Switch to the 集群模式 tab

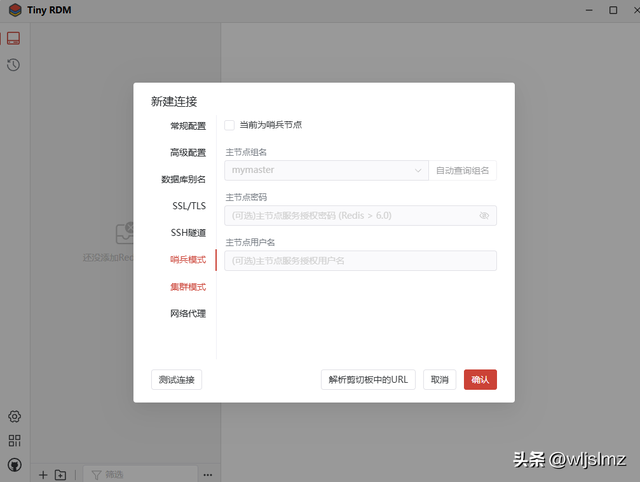pos(188,287)
